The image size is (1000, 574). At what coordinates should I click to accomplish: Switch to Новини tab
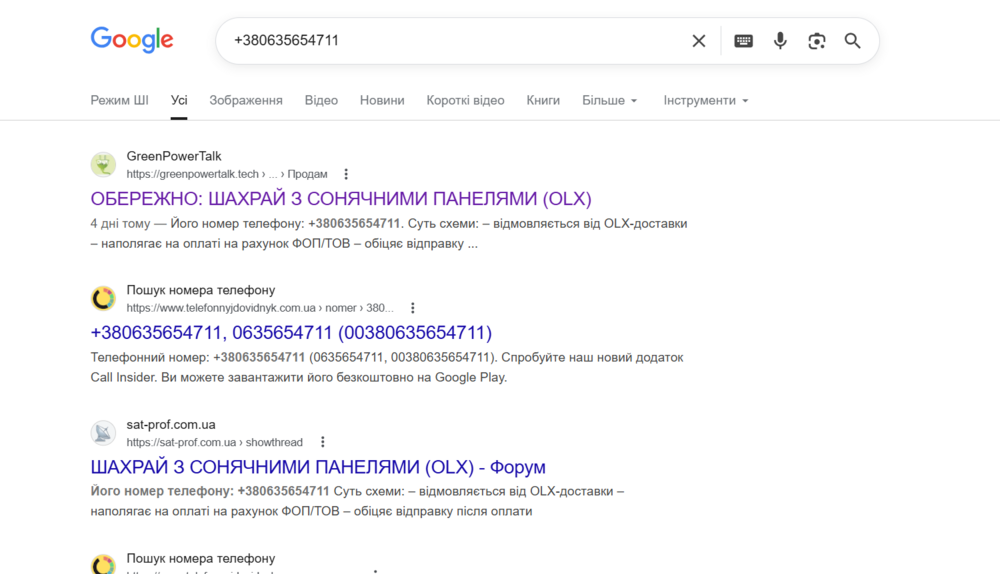click(x=382, y=100)
